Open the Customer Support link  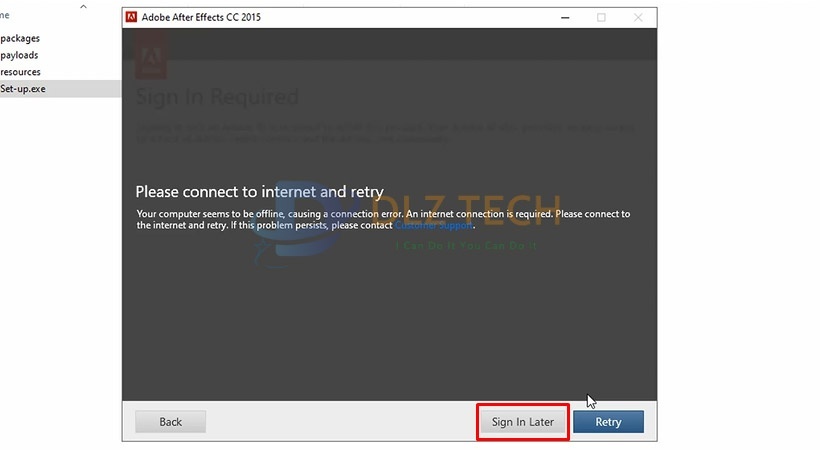433,226
